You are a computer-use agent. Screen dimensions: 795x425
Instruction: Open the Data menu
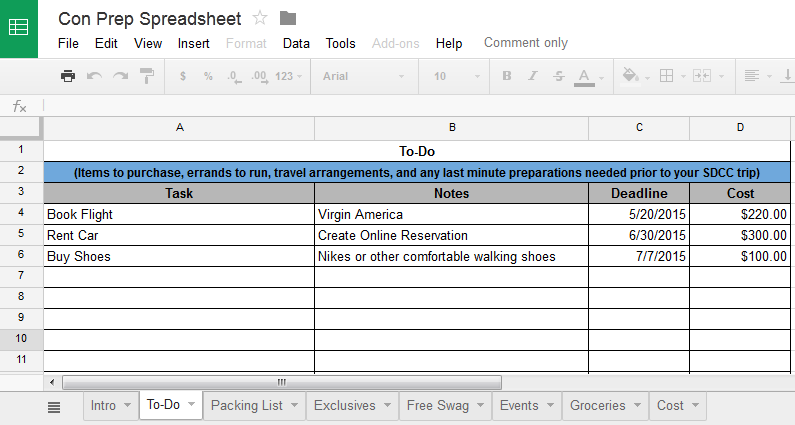click(x=296, y=44)
